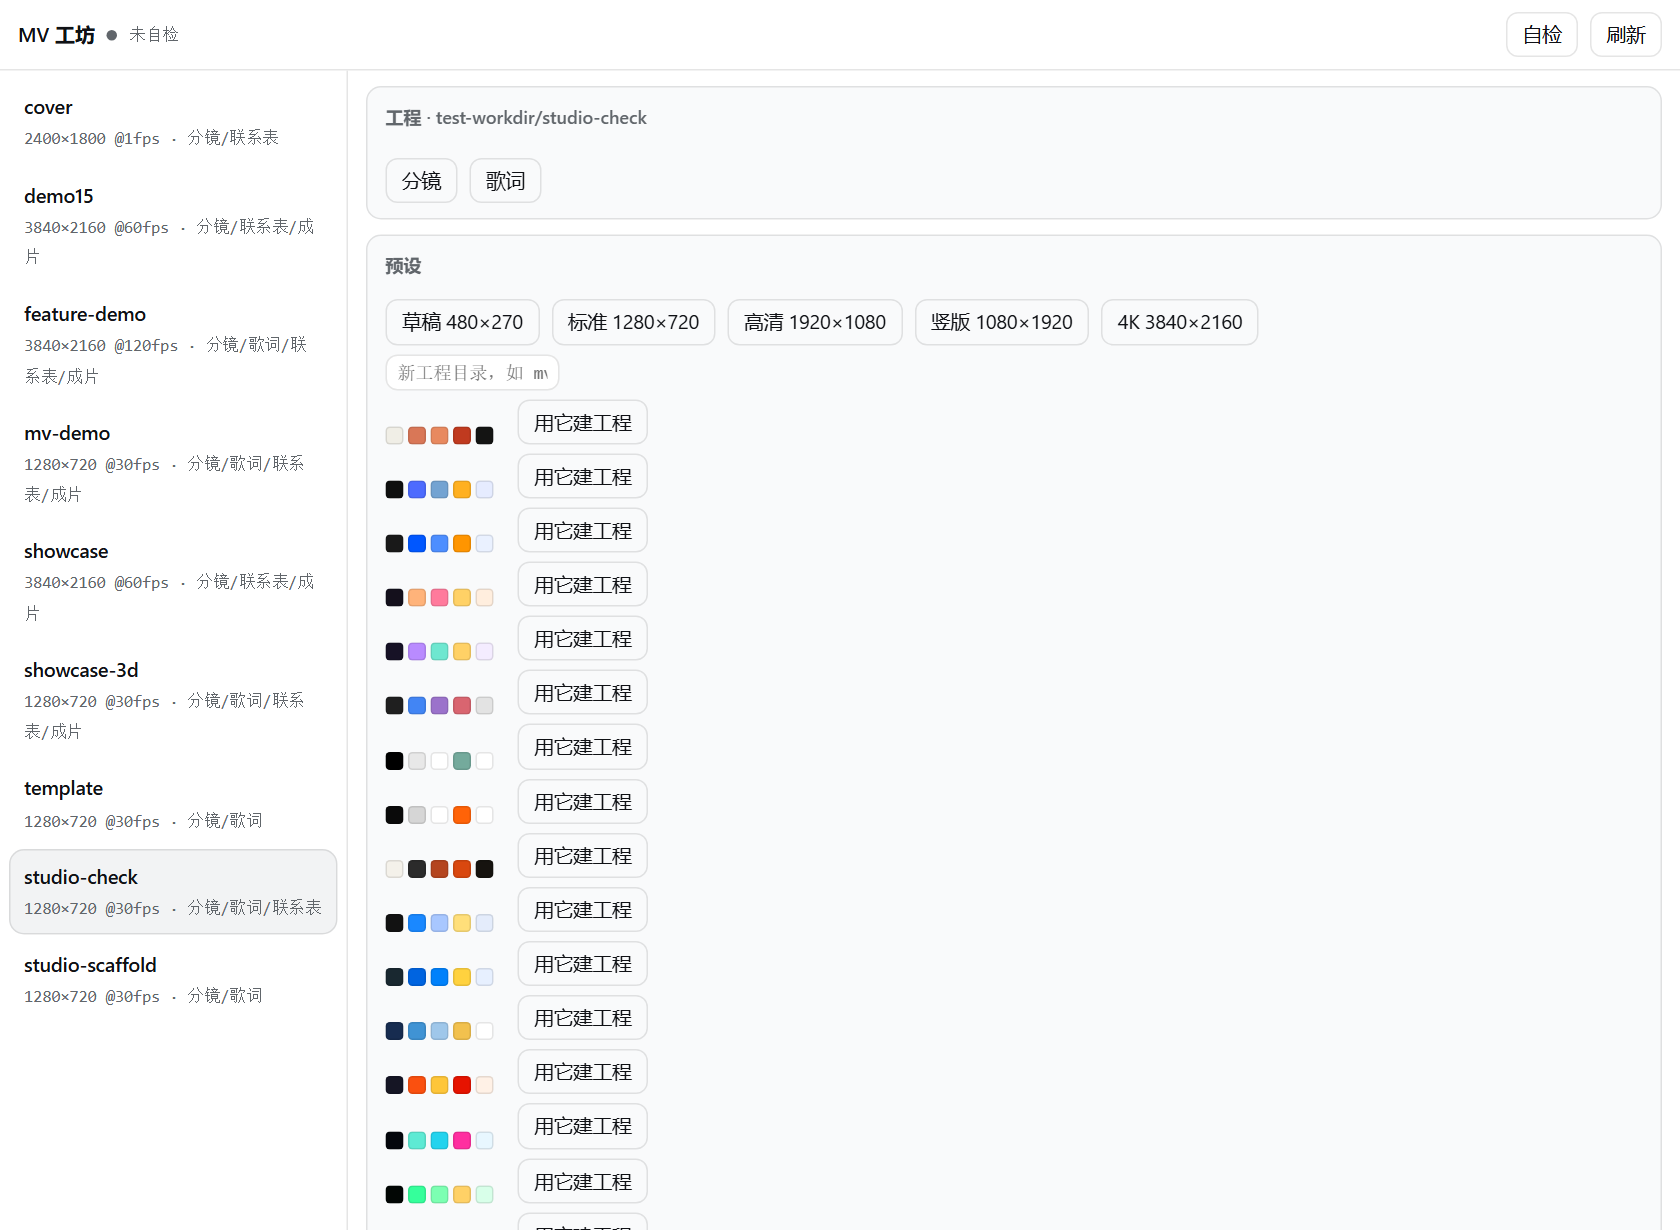
Task: Open the showcase-3d project entry
Action: tap(173, 700)
